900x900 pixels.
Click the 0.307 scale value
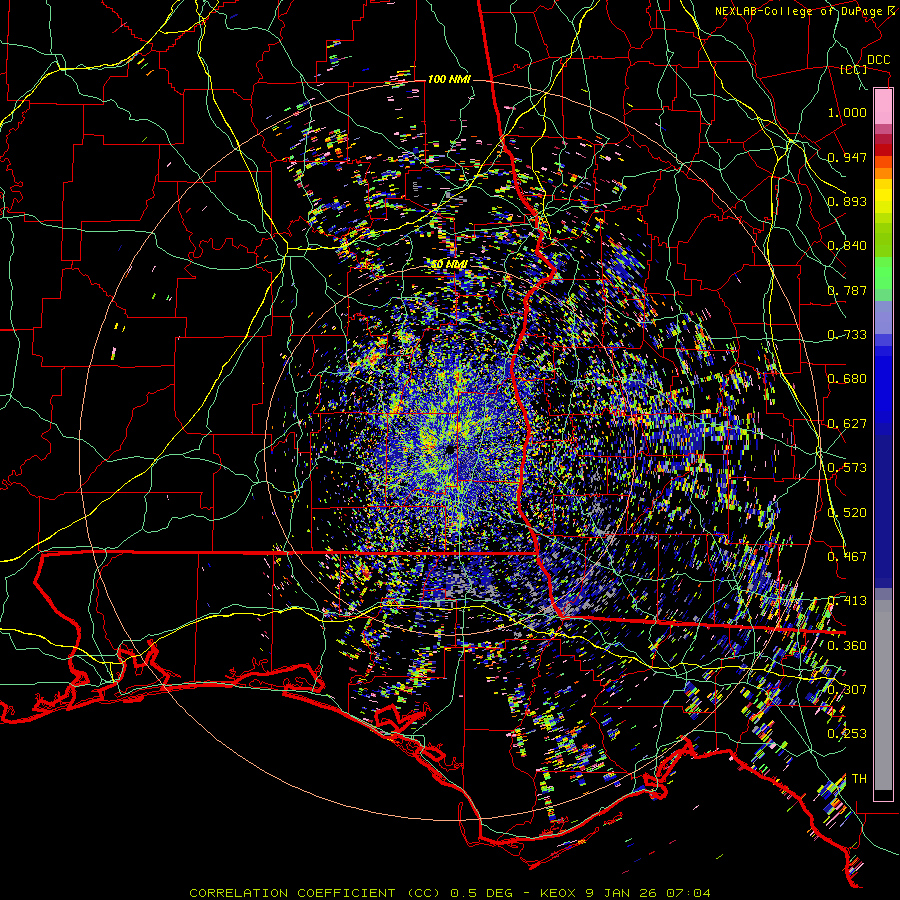coord(847,690)
